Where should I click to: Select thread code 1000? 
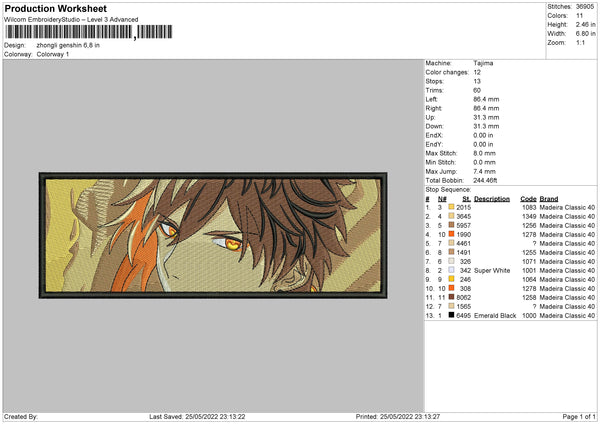[x=529, y=316]
